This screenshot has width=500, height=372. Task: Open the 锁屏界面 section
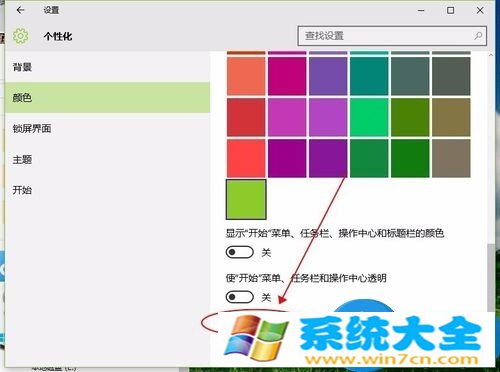107,128
